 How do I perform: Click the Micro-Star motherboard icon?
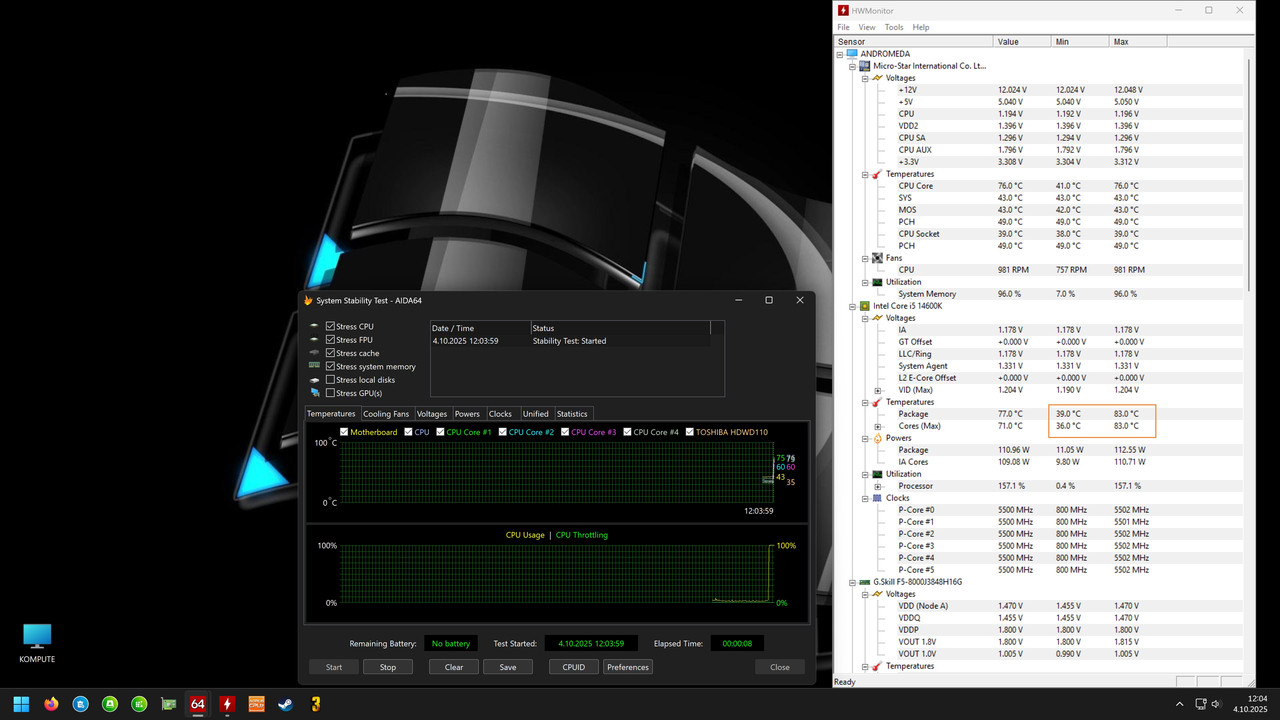864,66
